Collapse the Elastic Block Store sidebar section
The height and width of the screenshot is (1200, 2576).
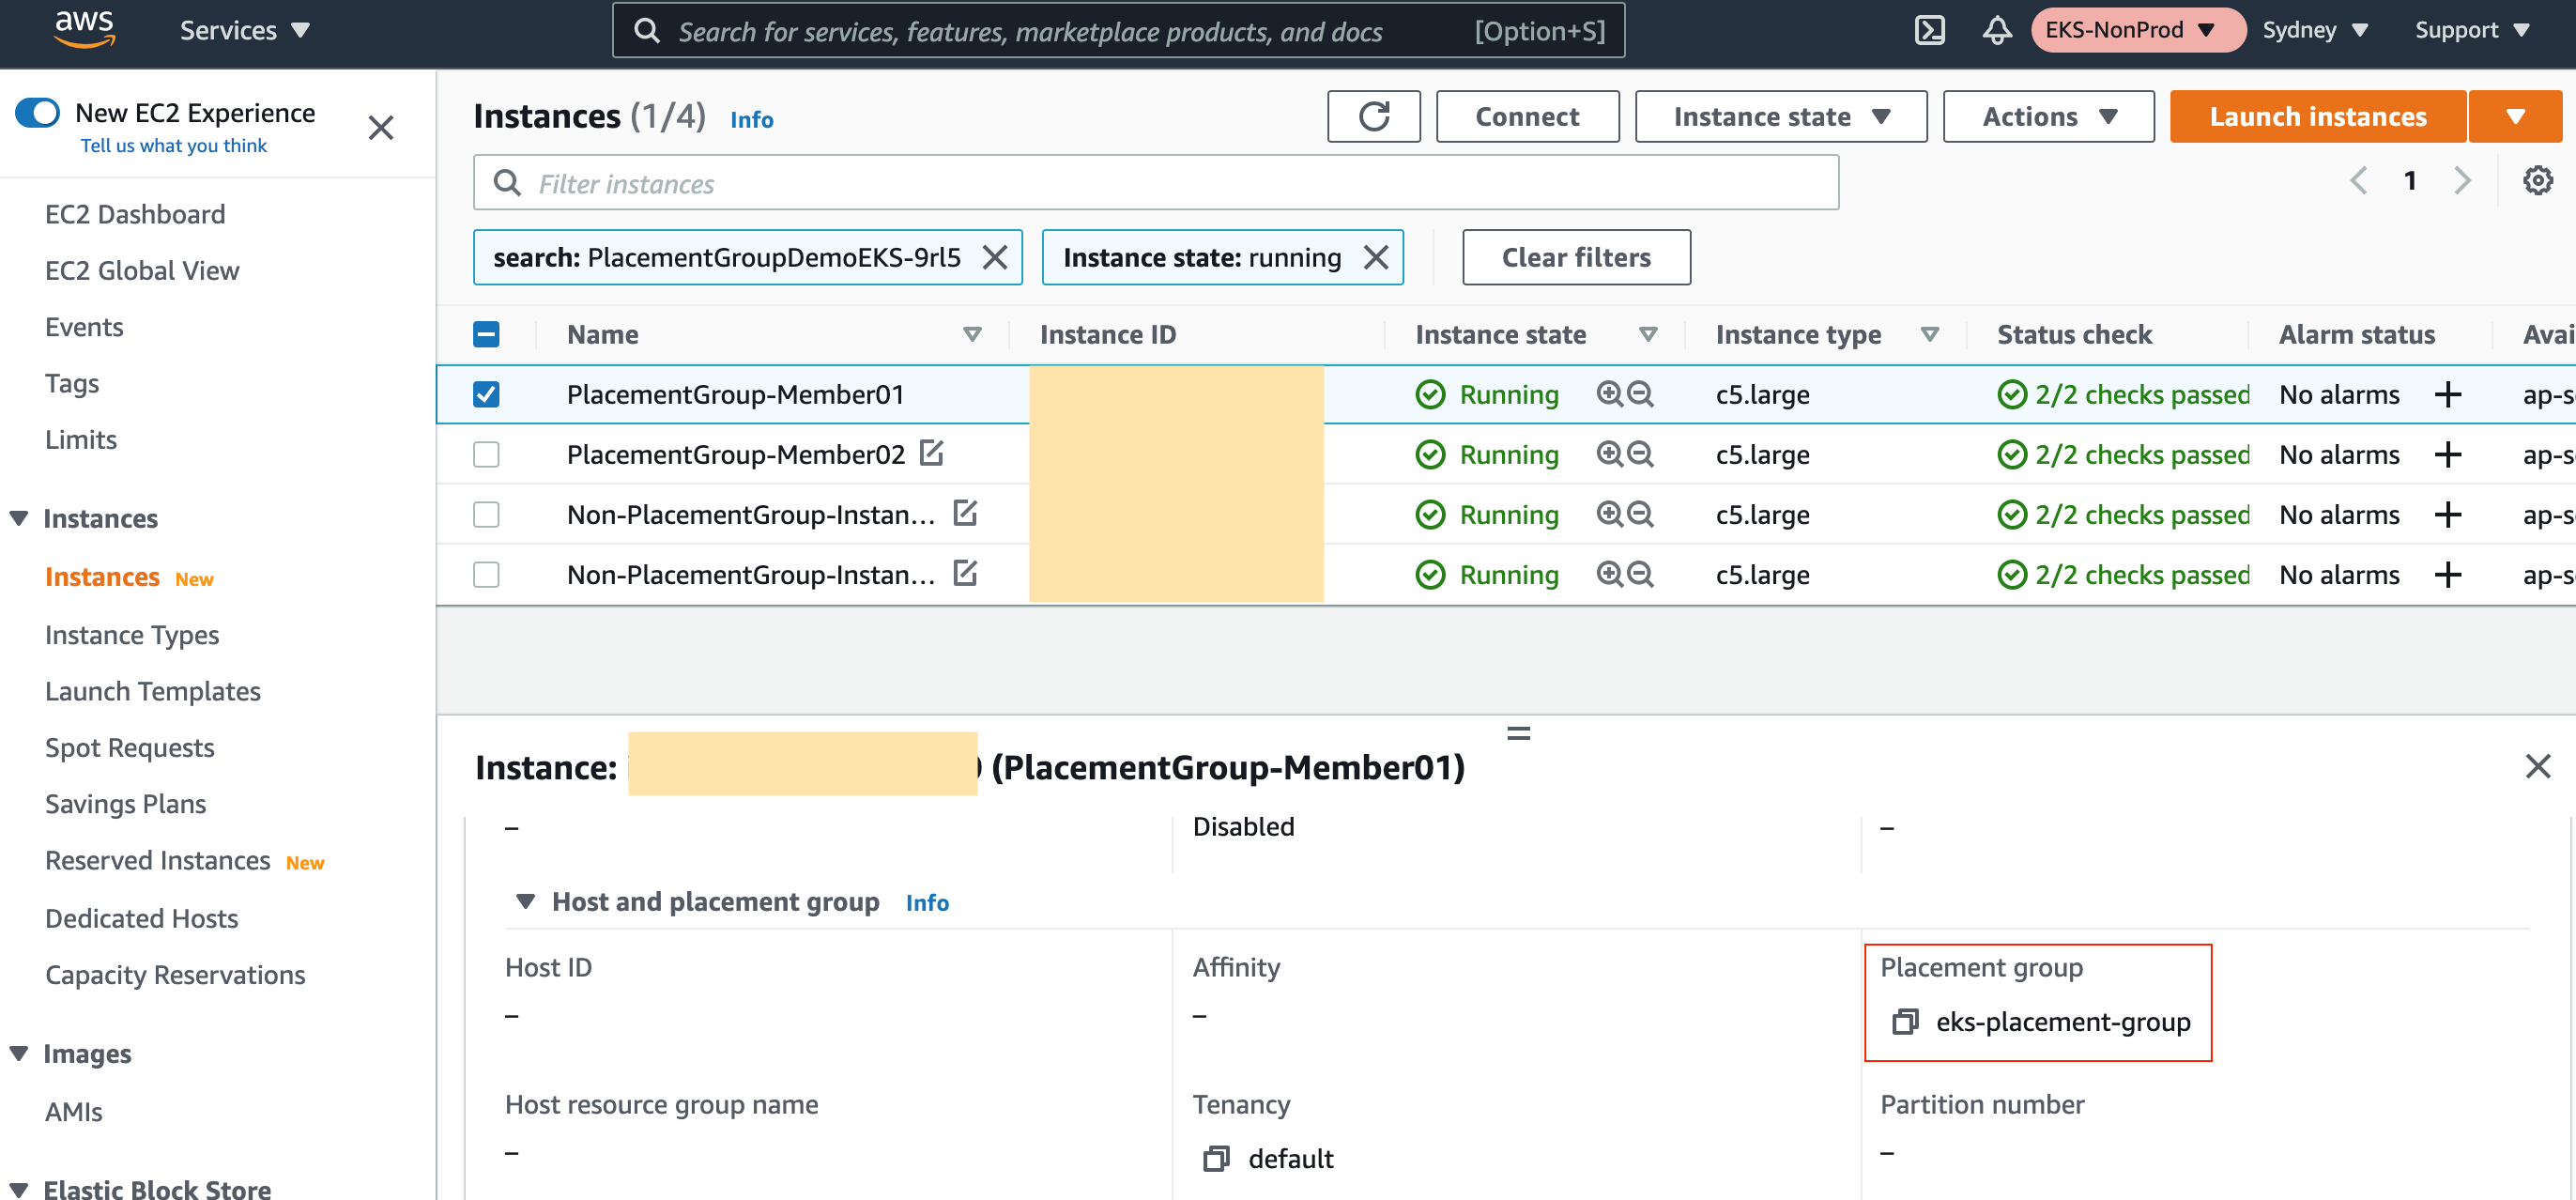coord(19,1190)
